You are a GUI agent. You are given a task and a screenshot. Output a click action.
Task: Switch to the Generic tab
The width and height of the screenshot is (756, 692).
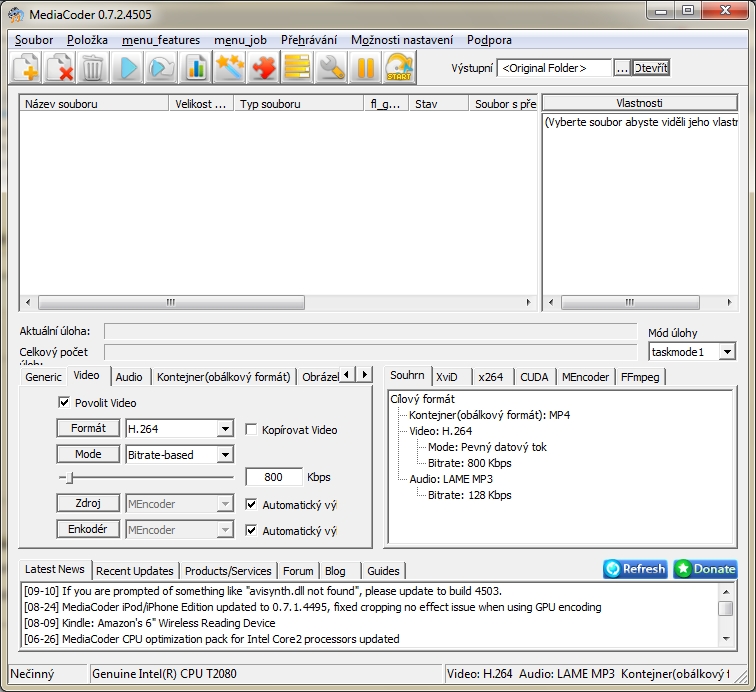[x=43, y=377]
